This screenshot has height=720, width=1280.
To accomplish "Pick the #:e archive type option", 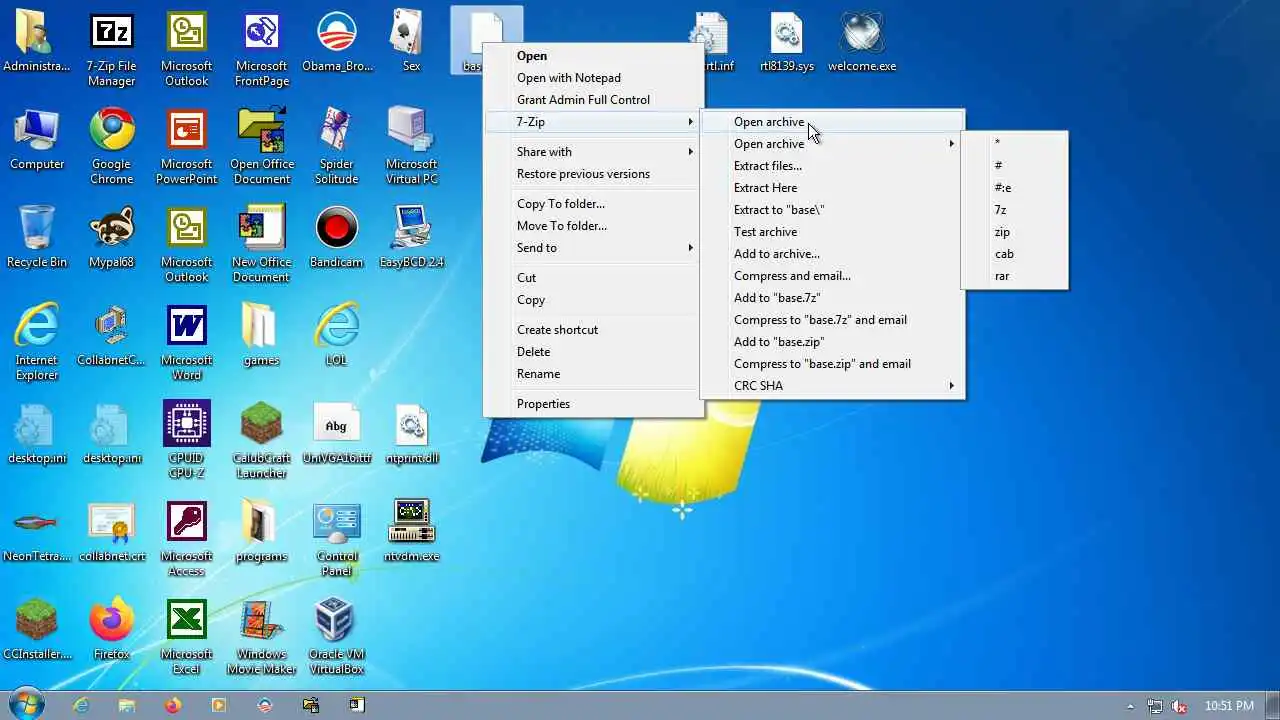I will point(1015,188).
